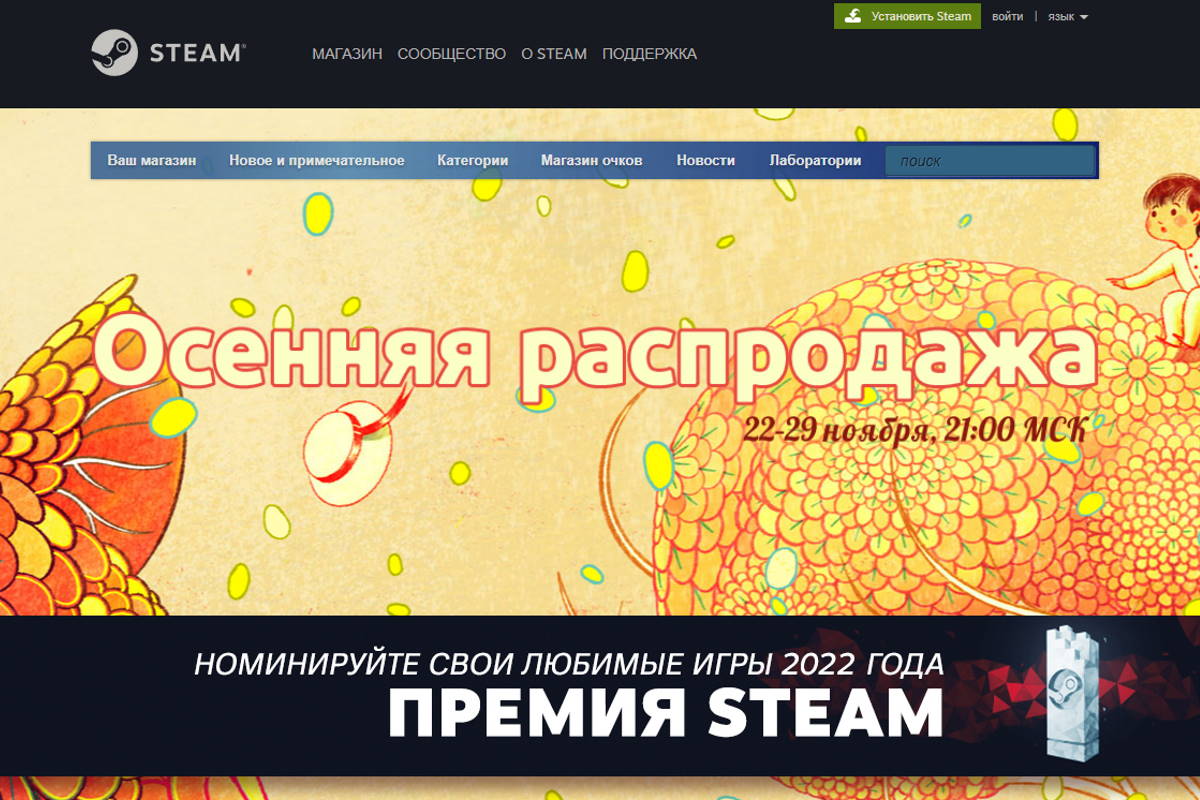Expand the Категории dropdown
Image resolution: width=1200 pixels, height=800 pixels.
pos(472,161)
